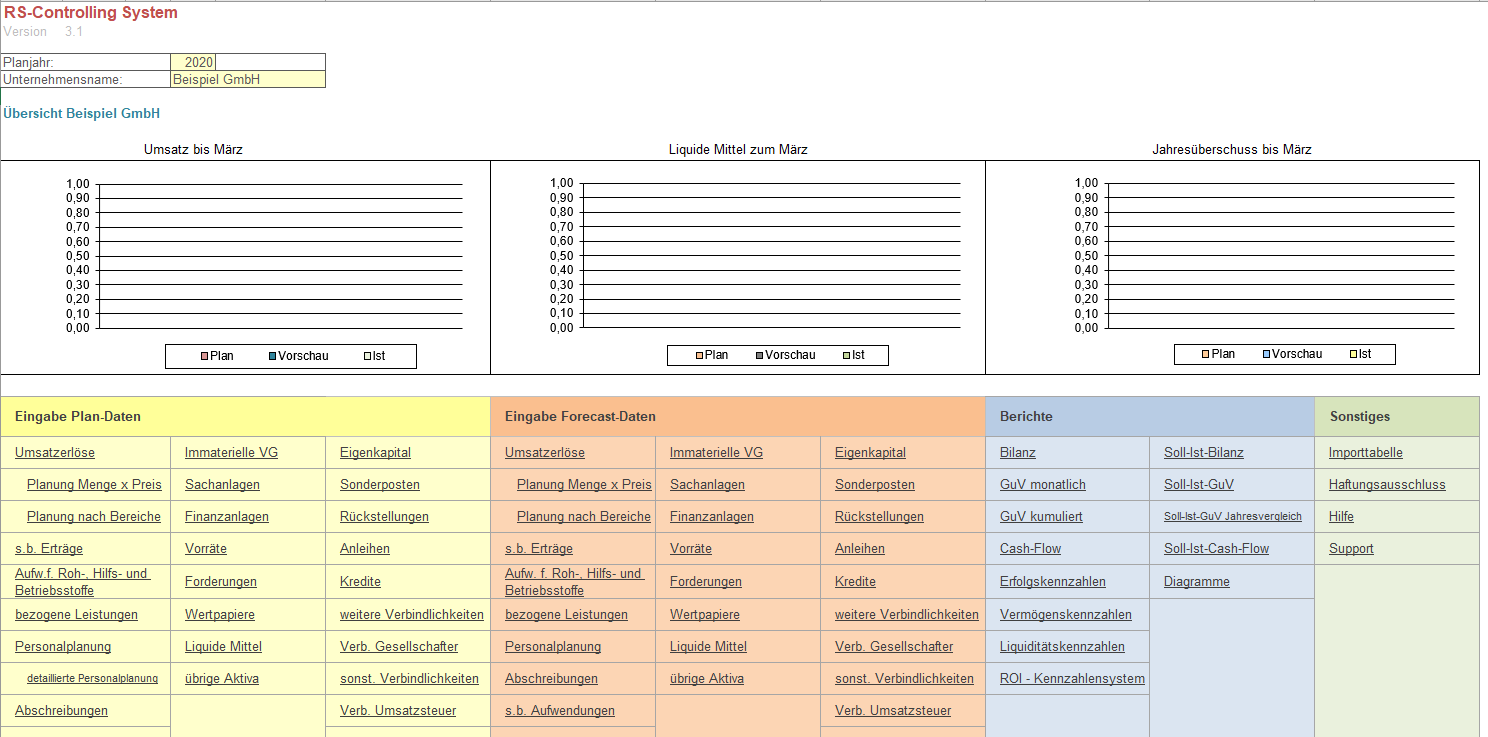The image size is (1488, 737).
Task: Open the Hilfe link
Action: pos(1341,517)
